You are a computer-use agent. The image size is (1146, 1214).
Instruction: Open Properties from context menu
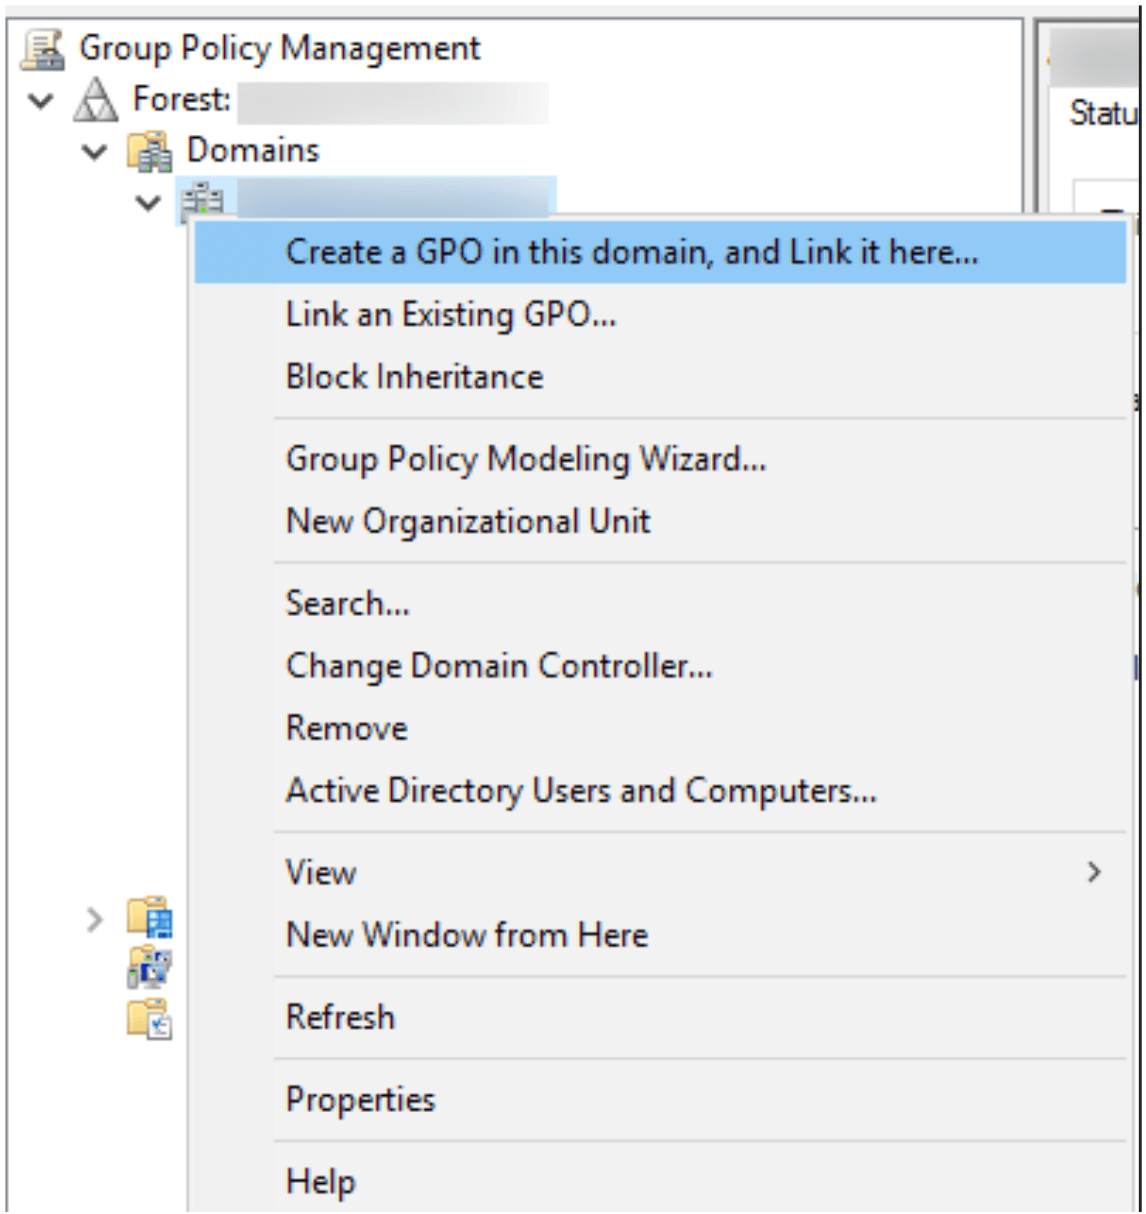[660, 1099]
